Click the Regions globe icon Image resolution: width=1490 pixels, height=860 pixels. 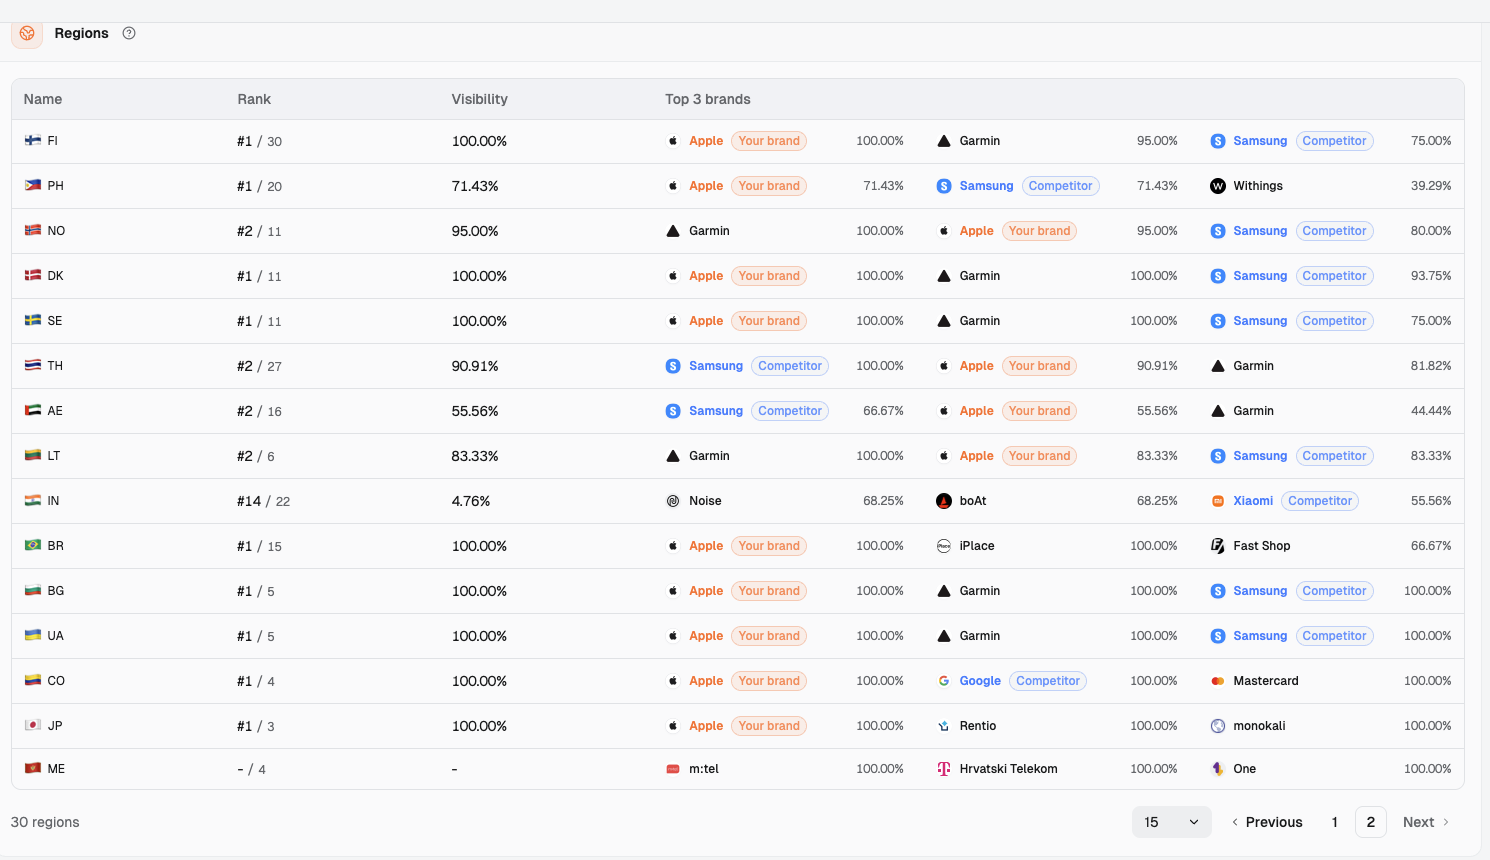point(27,33)
